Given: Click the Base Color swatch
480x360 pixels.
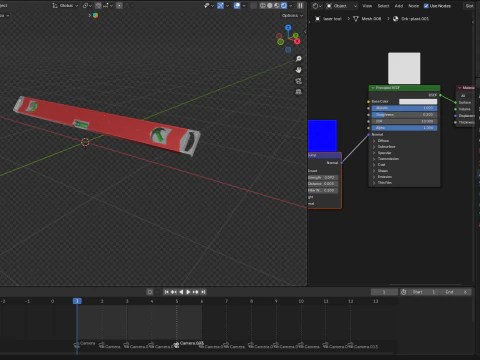Looking at the screenshot, I should [x=418, y=101].
